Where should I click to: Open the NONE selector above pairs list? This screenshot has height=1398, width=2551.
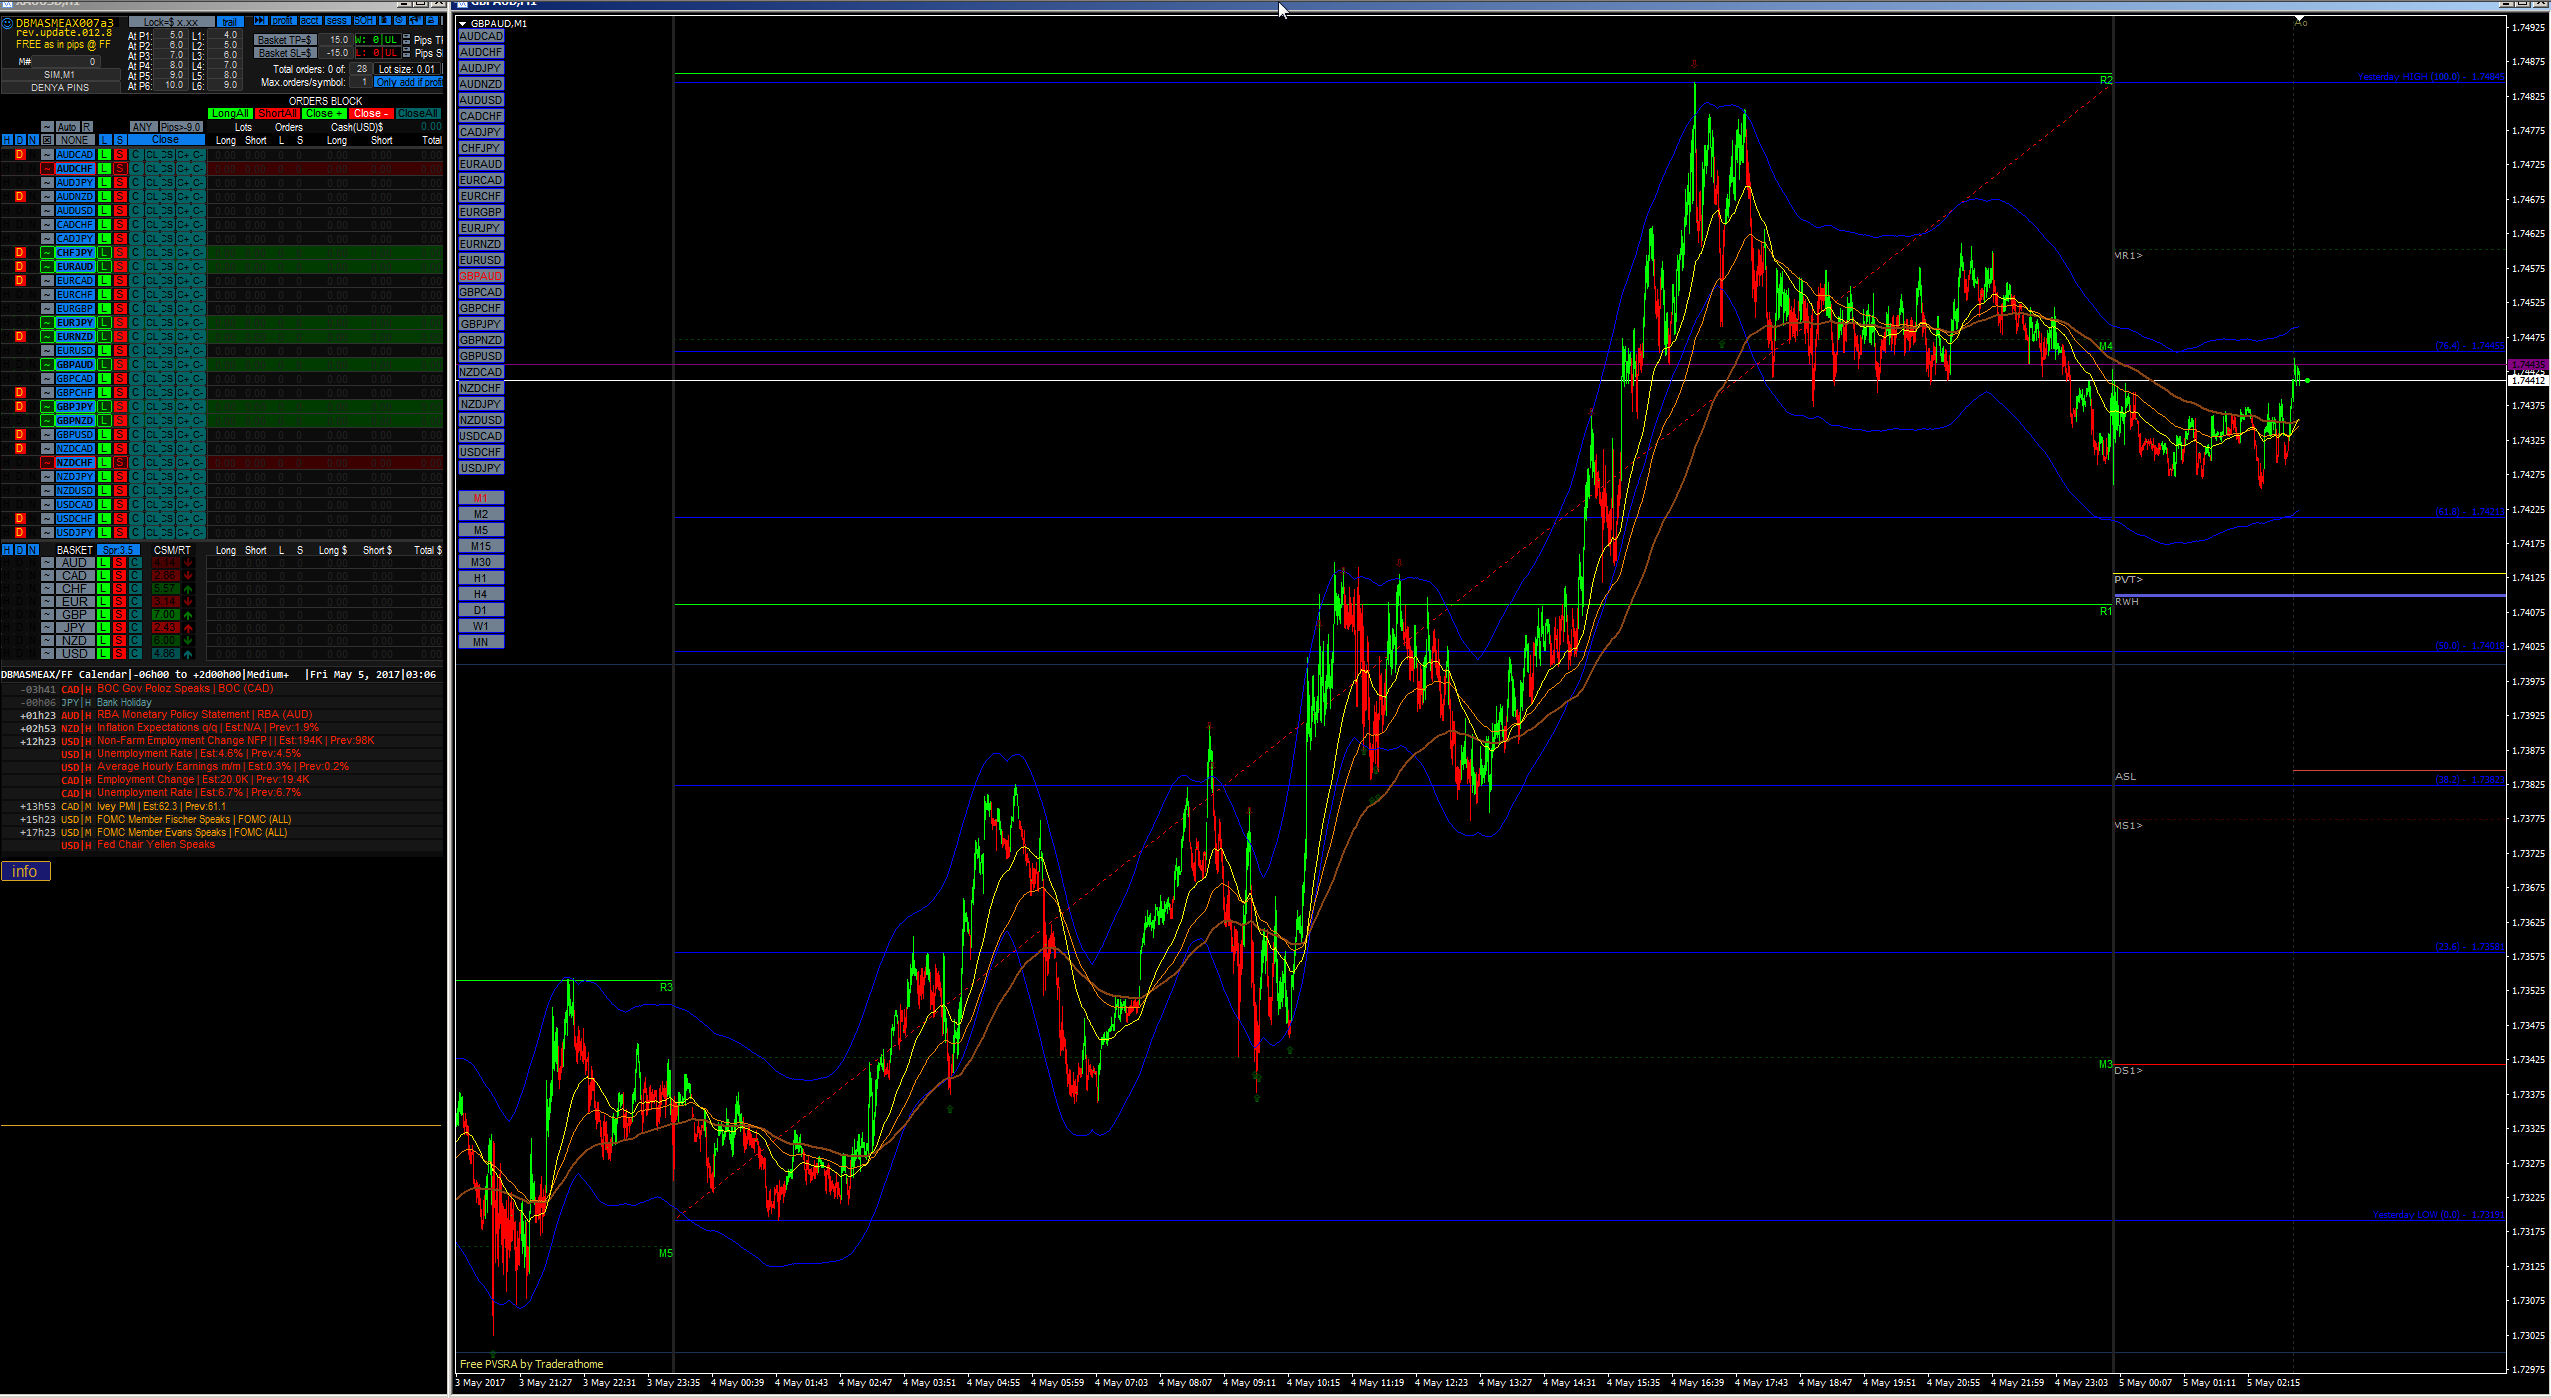click(x=75, y=140)
